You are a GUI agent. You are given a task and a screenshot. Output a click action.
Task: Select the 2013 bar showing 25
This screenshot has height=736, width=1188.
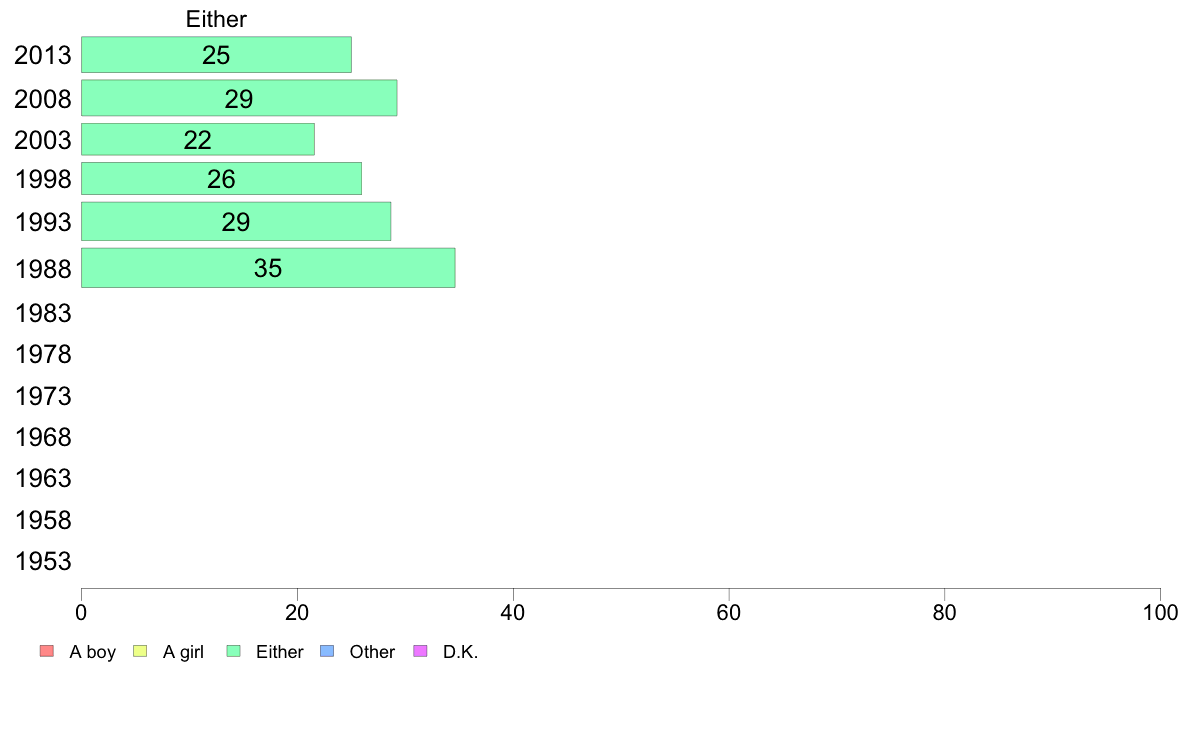[216, 55]
